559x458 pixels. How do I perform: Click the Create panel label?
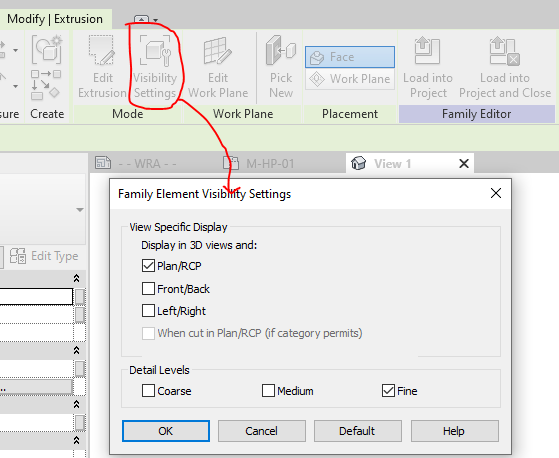point(47,114)
